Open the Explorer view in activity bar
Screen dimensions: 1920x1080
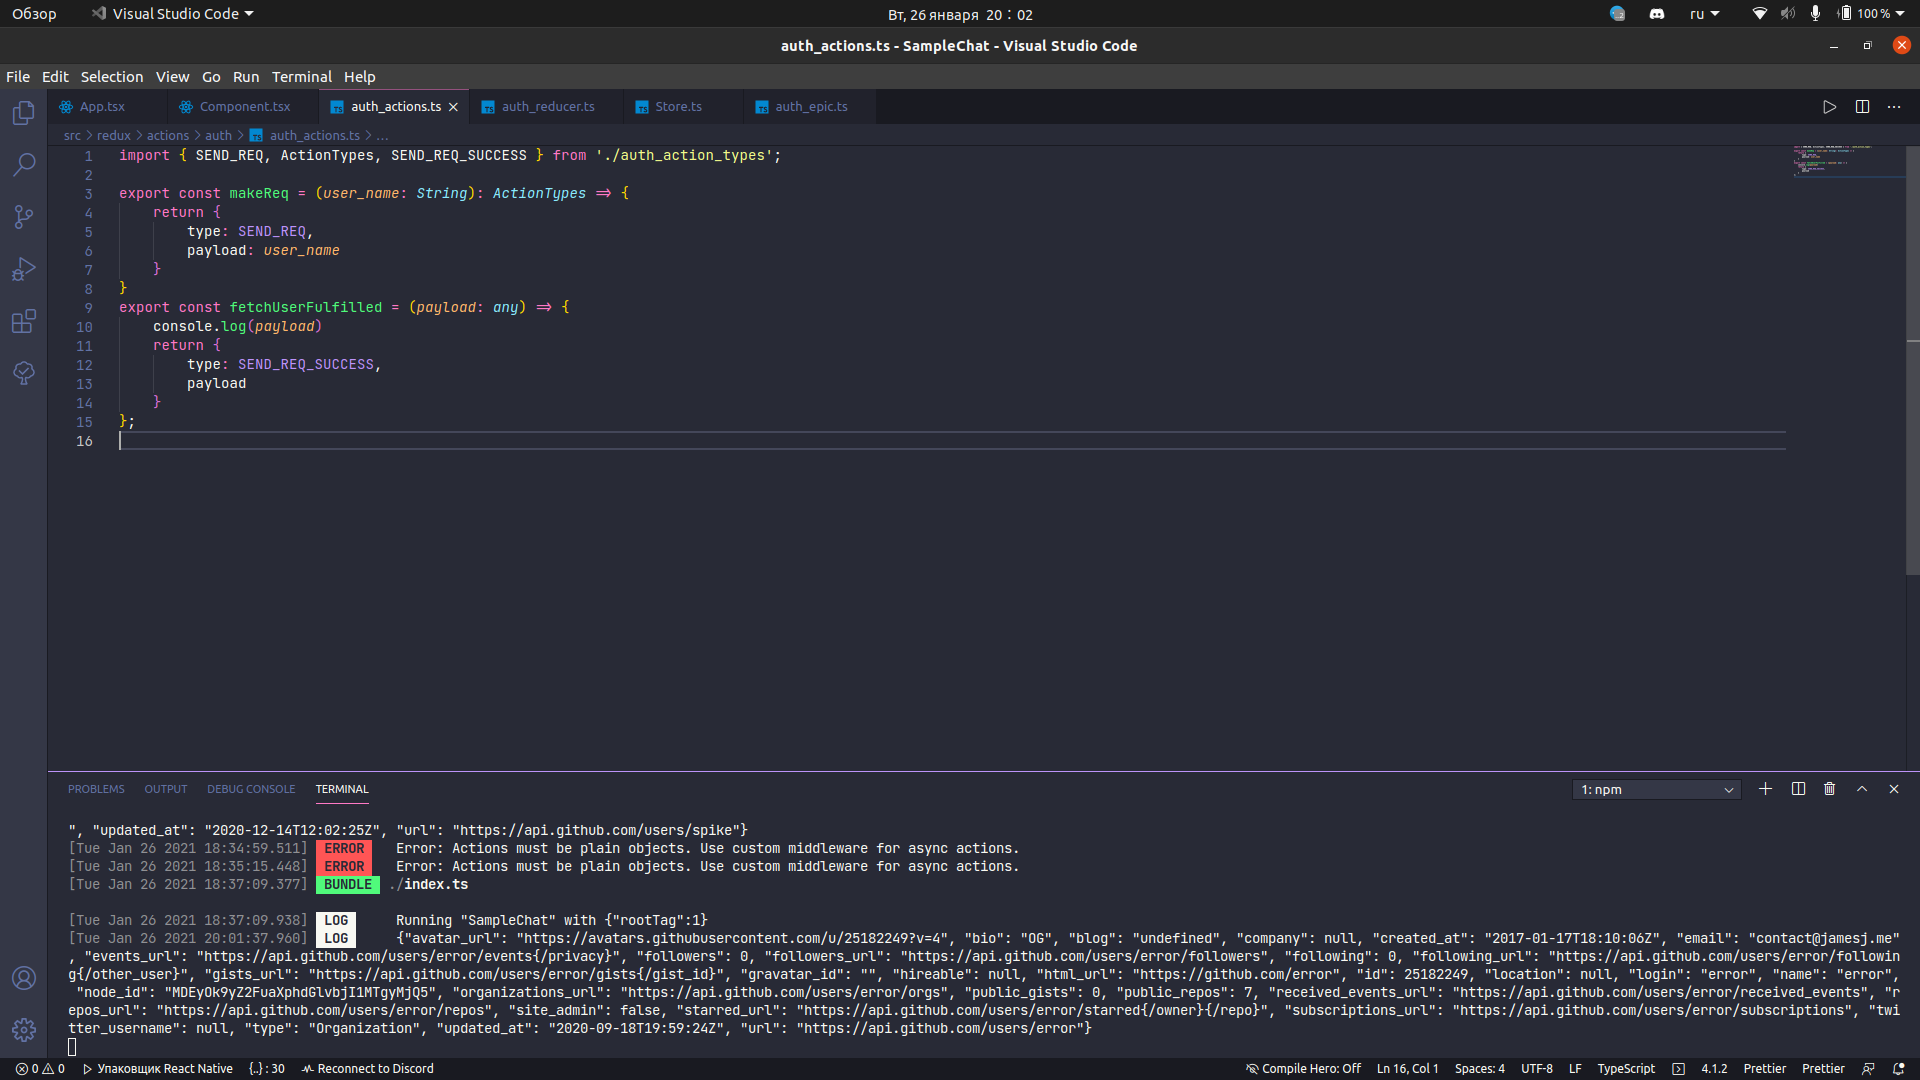pos(24,113)
